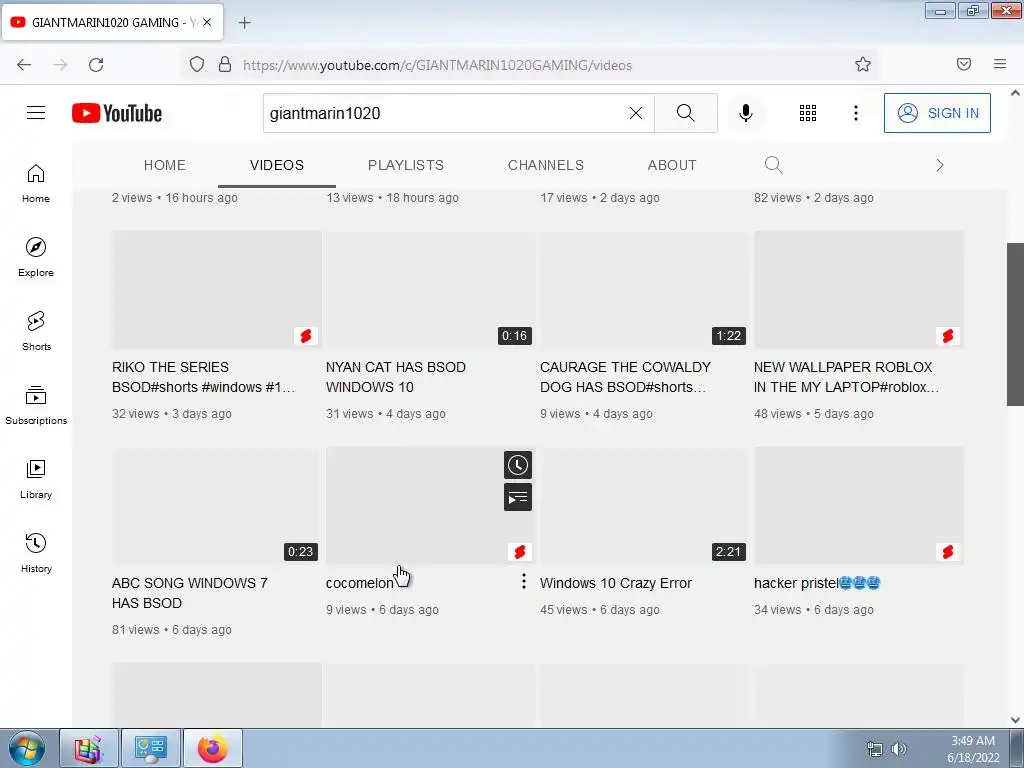Click the Shorts badge on hacker pristel thumbnail

pos(948,552)
